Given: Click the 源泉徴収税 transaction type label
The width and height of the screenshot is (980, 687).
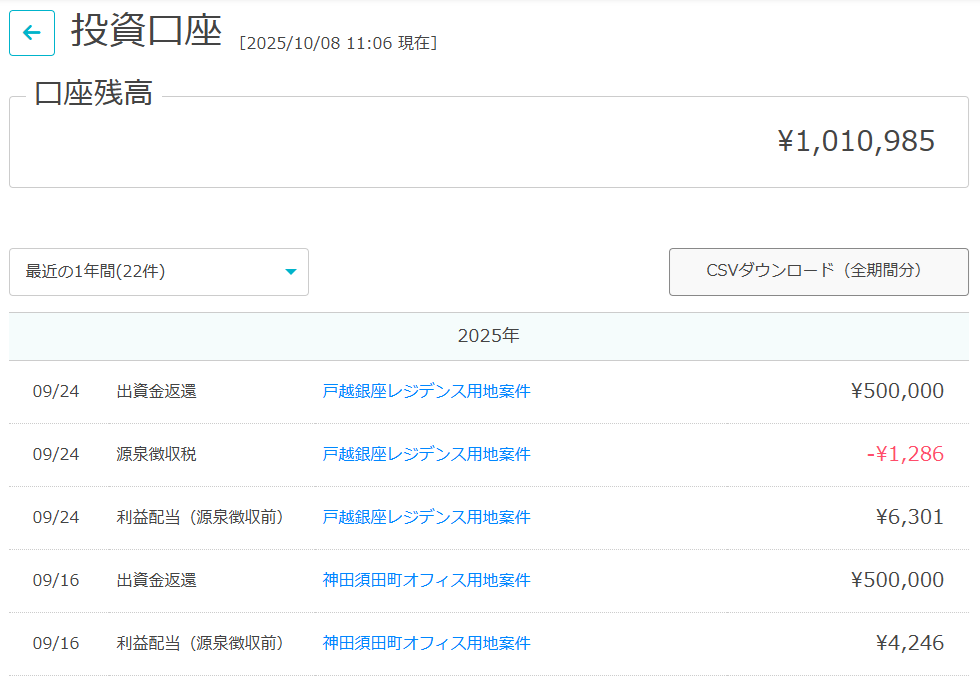Looking at the screenshot, I should tap(156, 454).
